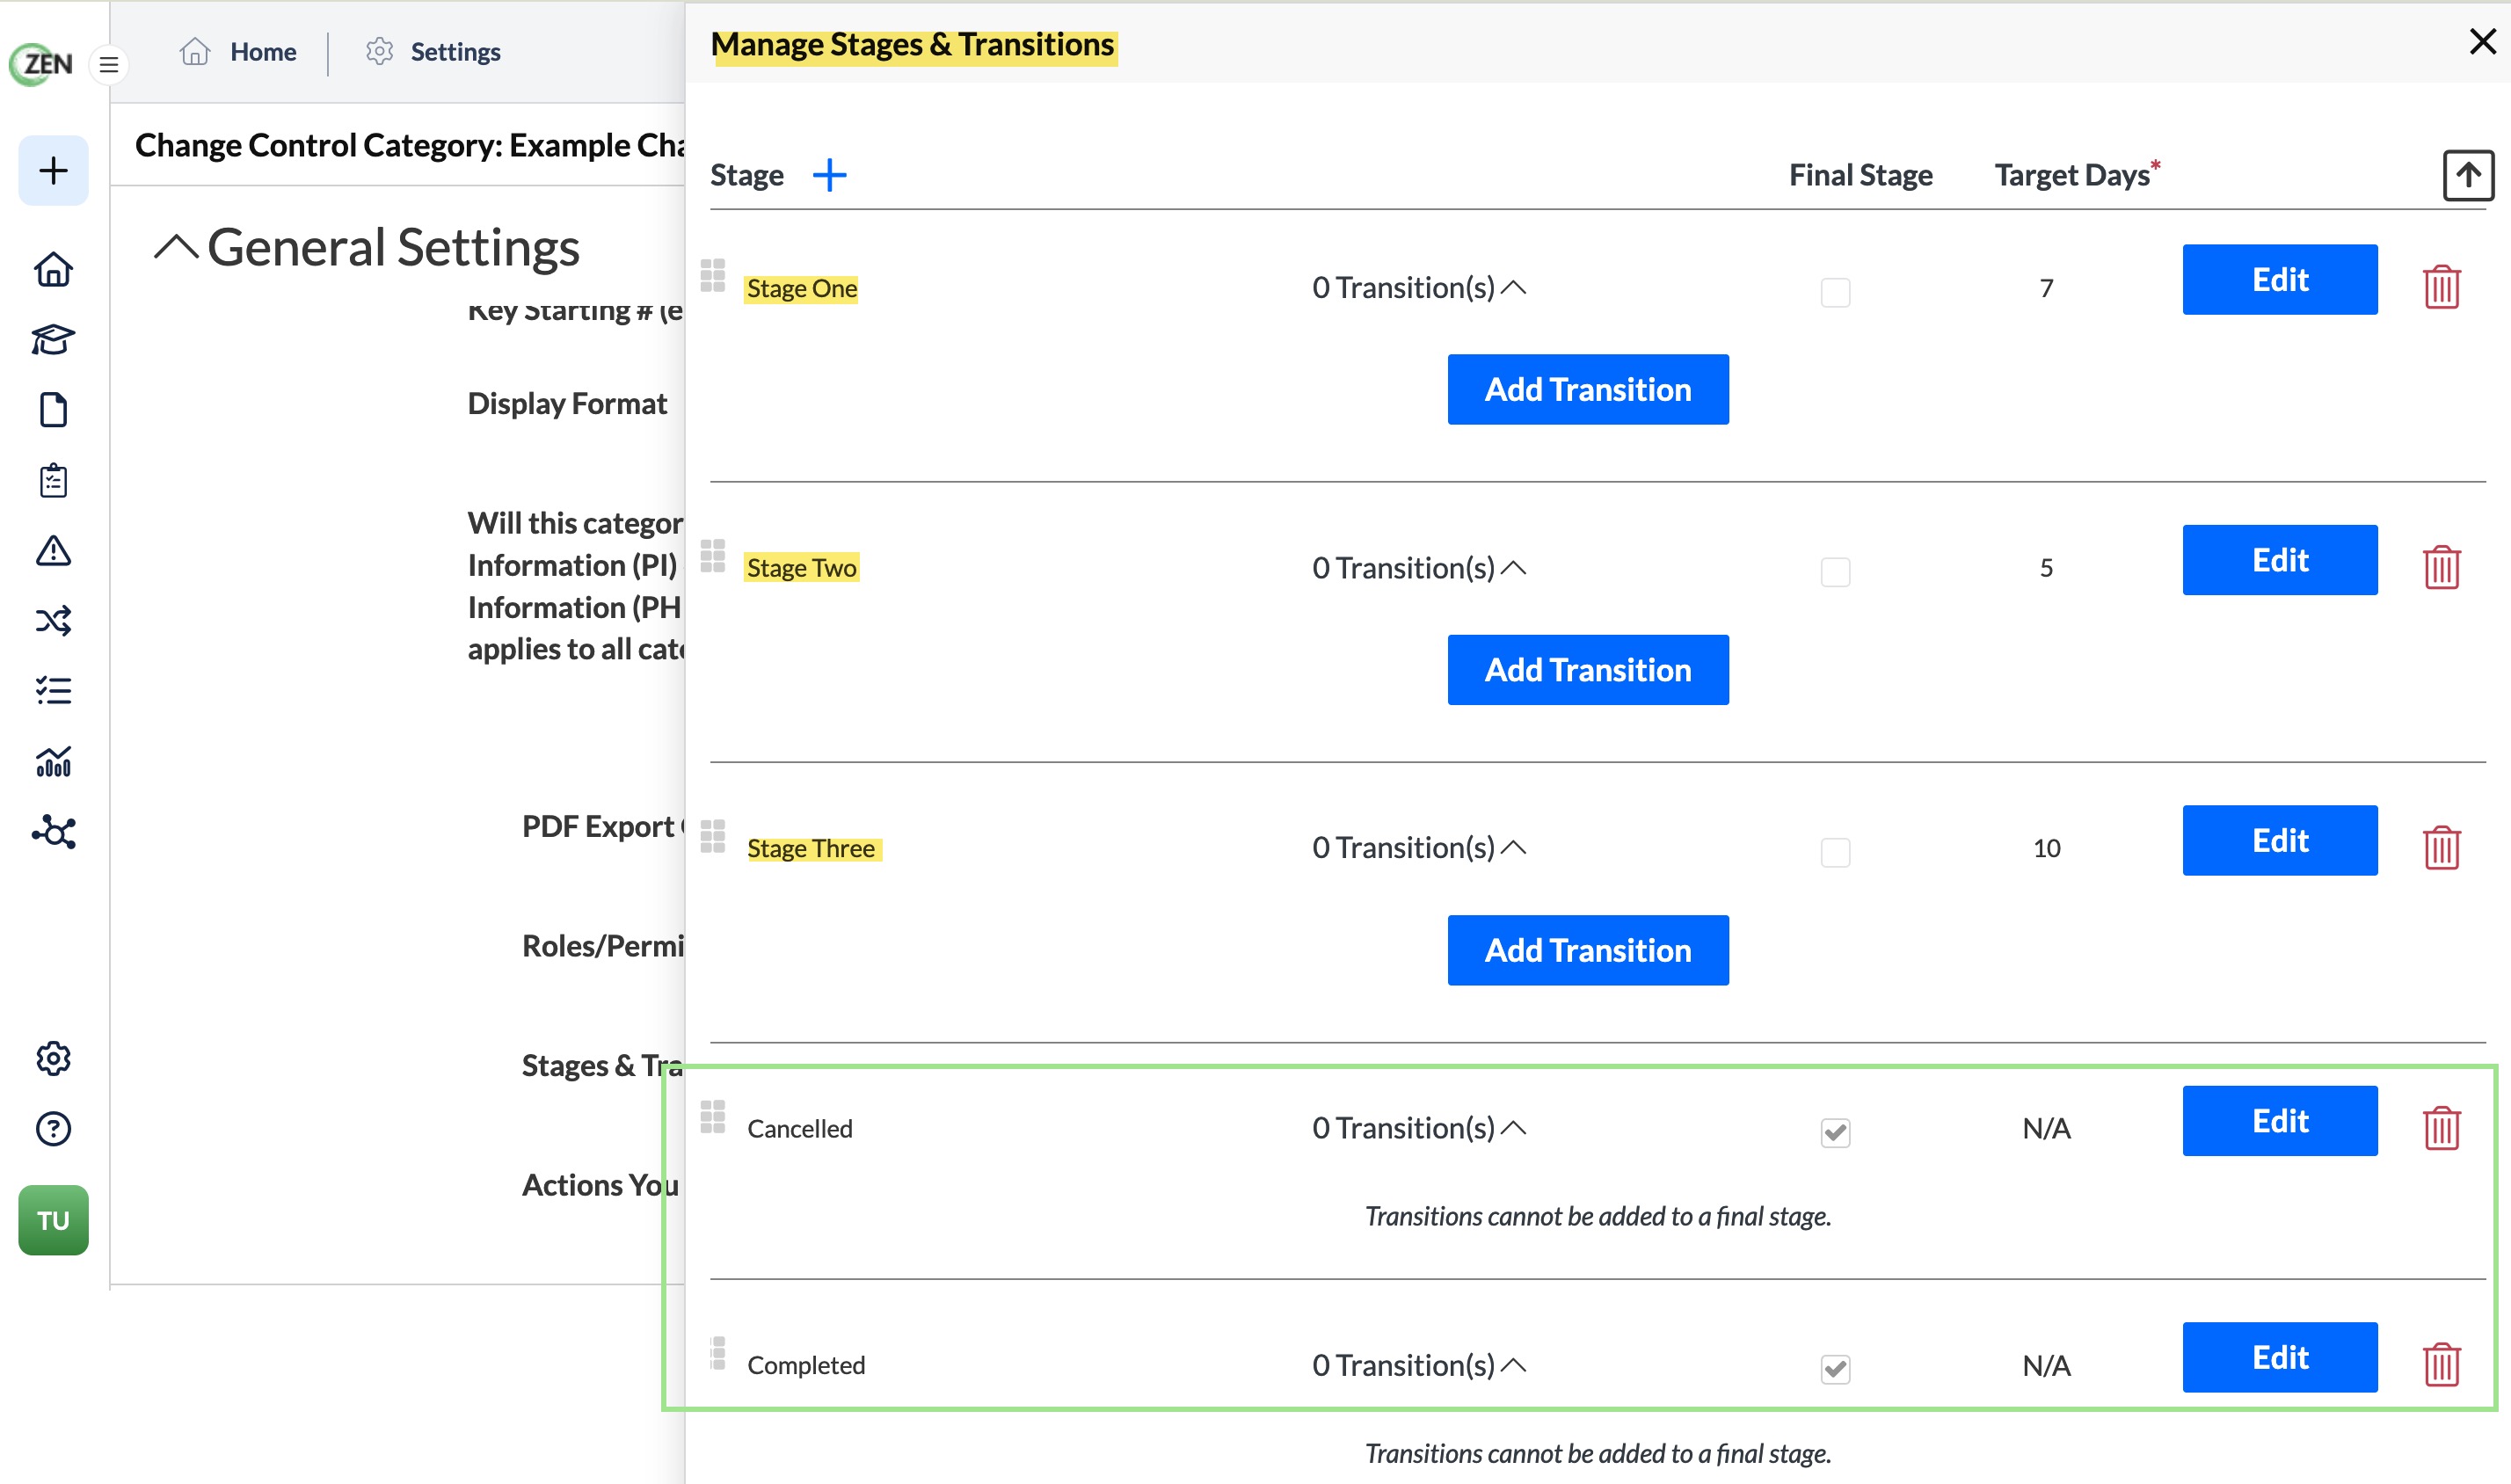Grab the Stage Two drag handle
Image resolution: width=2511 pixels, height=1484 pixels.
(712, 555)
